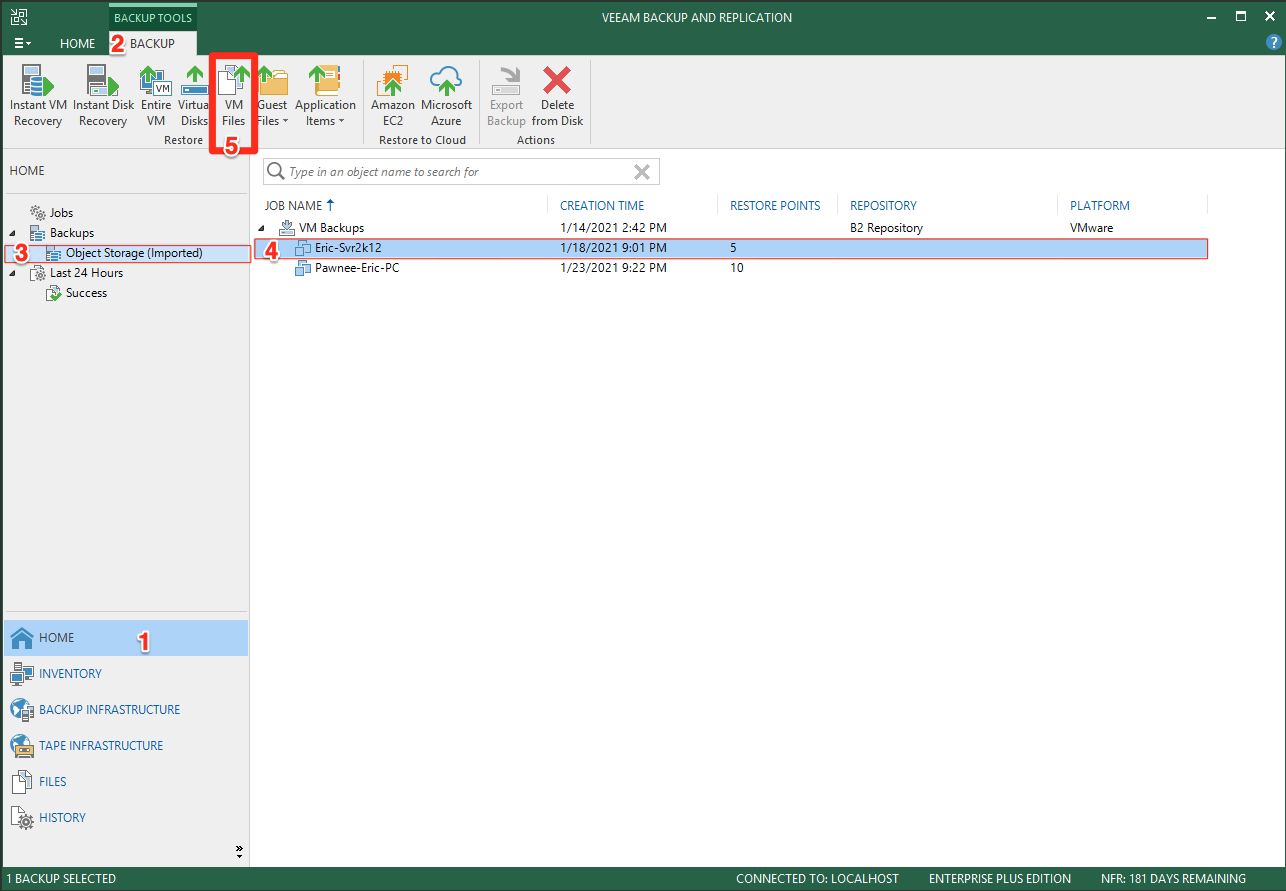Collapse the VM Backups job row
The height and width of the screenshot is (891, 1286).
262,228
